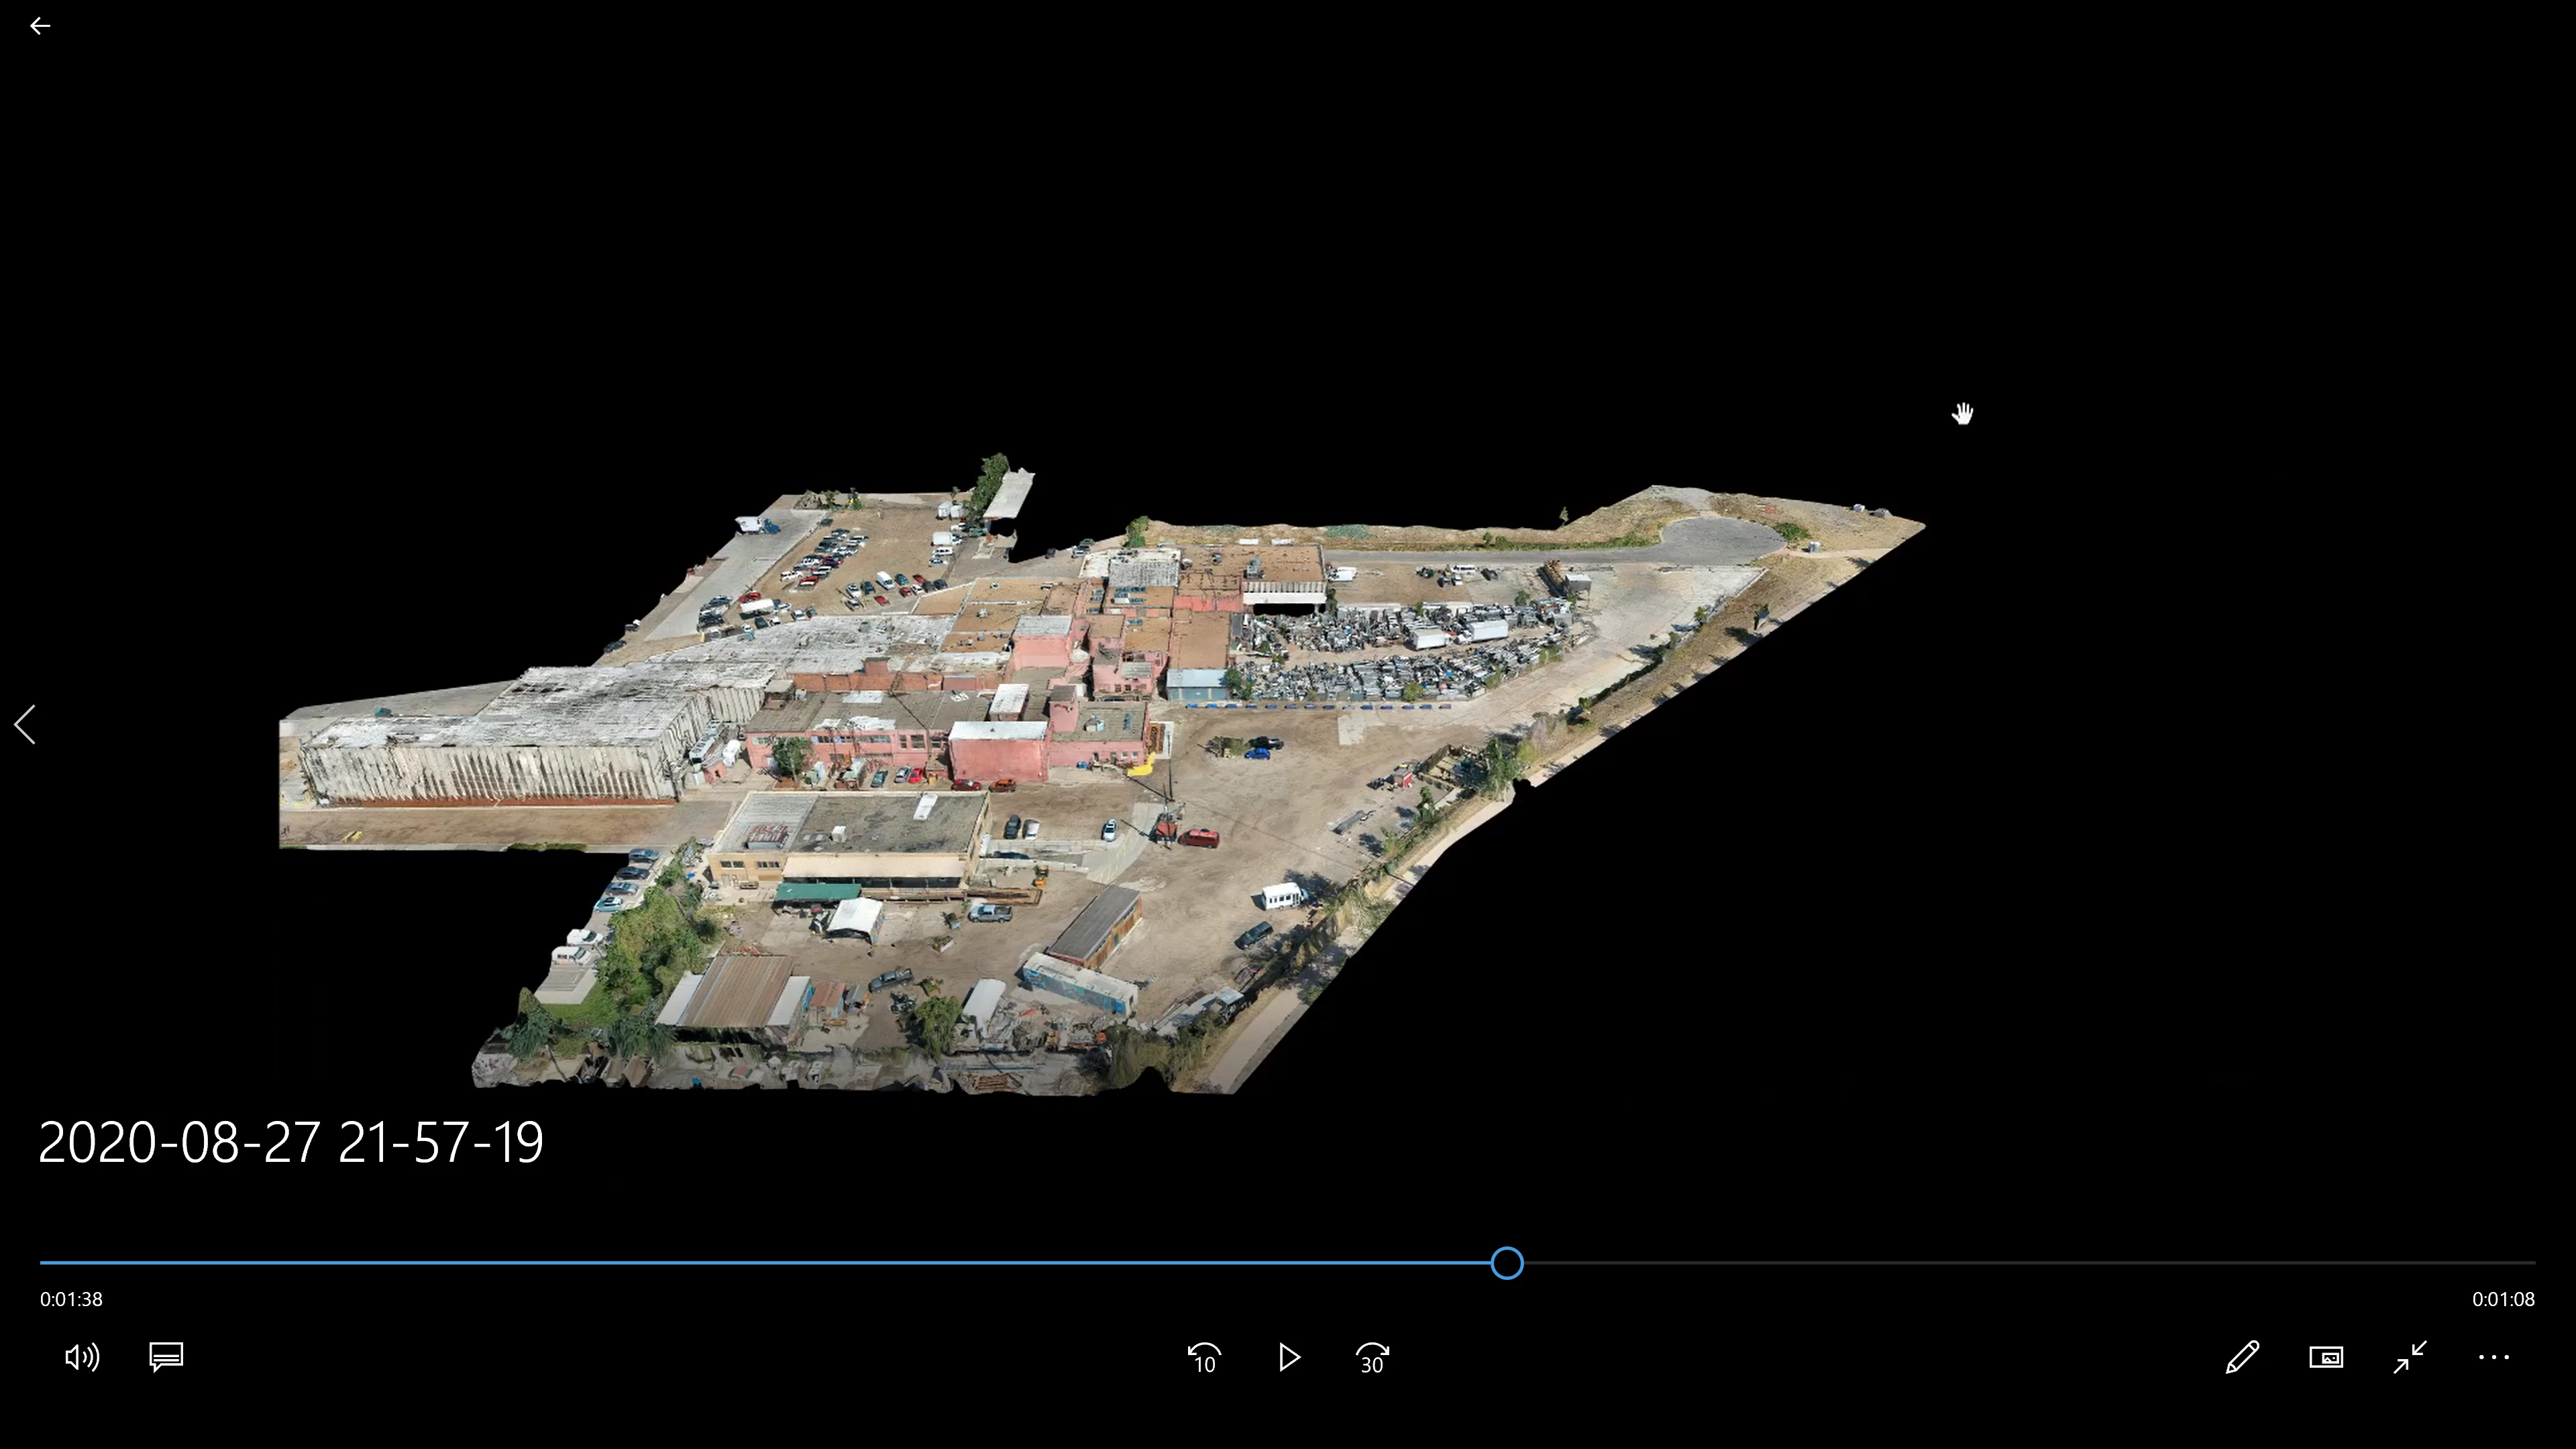2576x1449 pixels.
Task: Exit full screen with the arrows icon
Action: tap(2410, 1357)
